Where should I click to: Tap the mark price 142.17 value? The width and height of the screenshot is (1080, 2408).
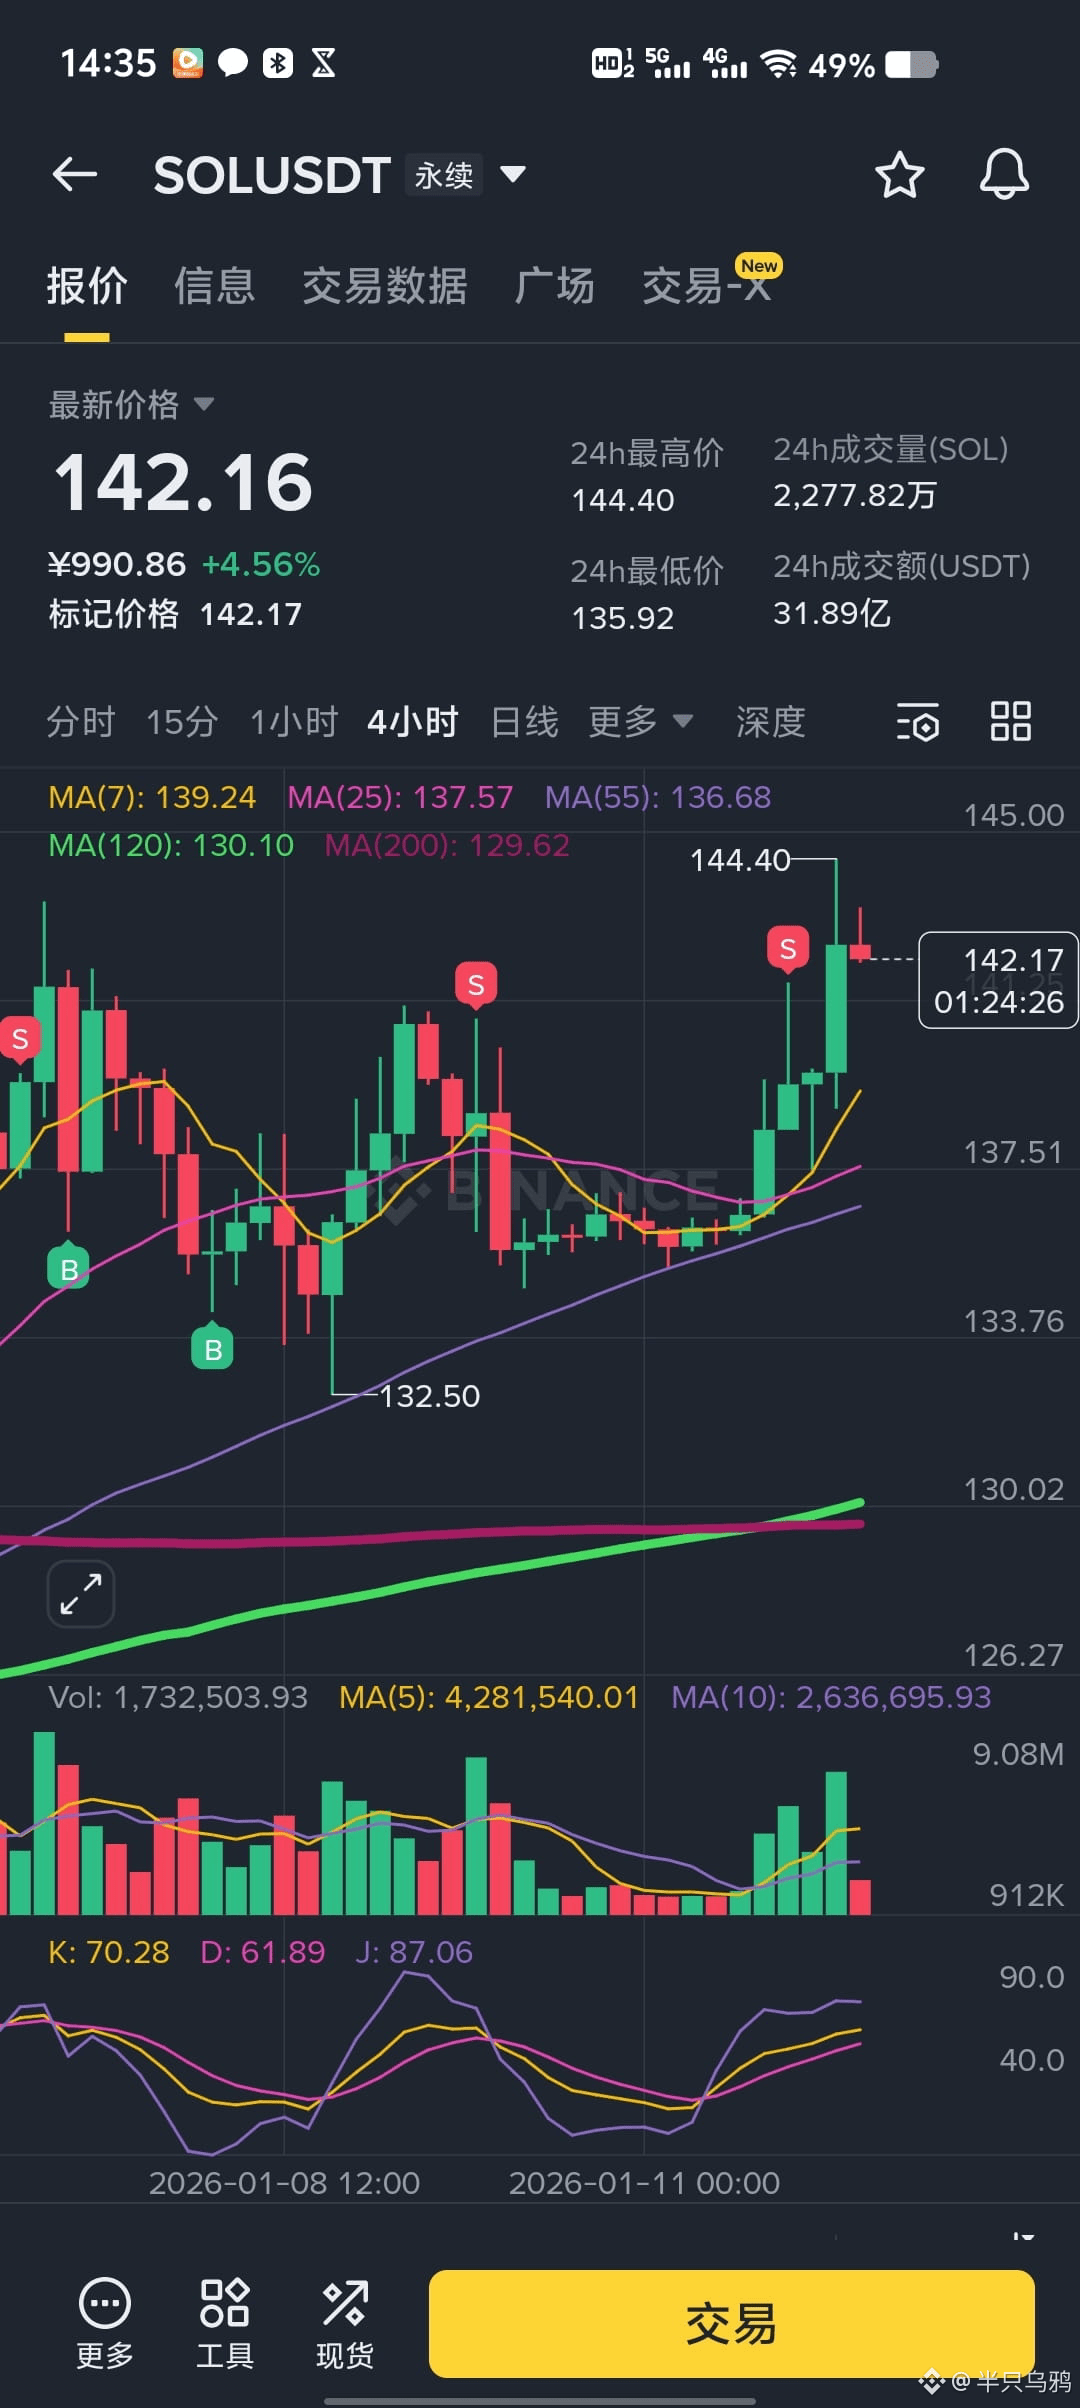pyautogui.click(x=251, y=614)
